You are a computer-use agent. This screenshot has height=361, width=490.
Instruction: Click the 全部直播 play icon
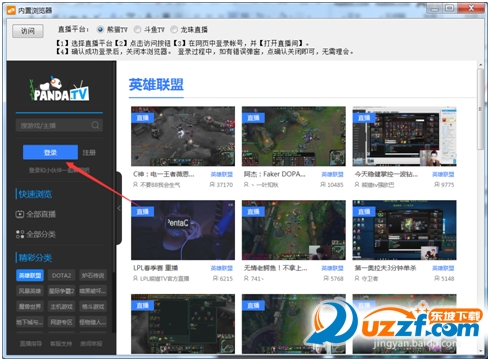tap(20, 214)
